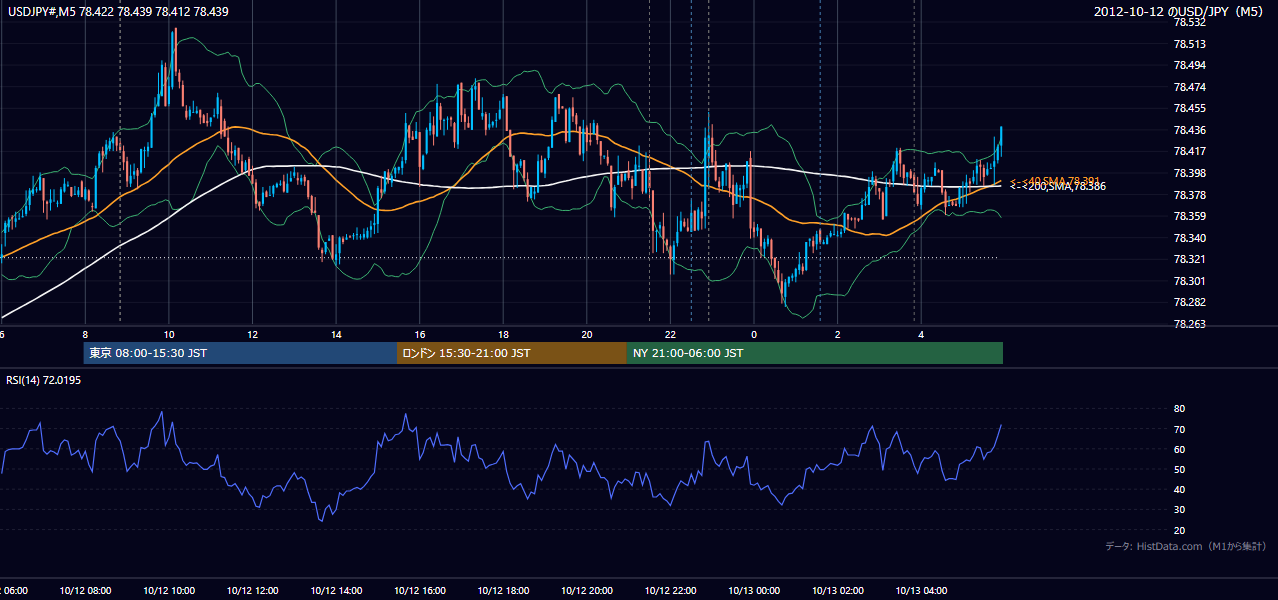The height and width of the screenshot is (600, 1278).
Task: Click hour marker 16 under price chart
Action: coord(420,335)
